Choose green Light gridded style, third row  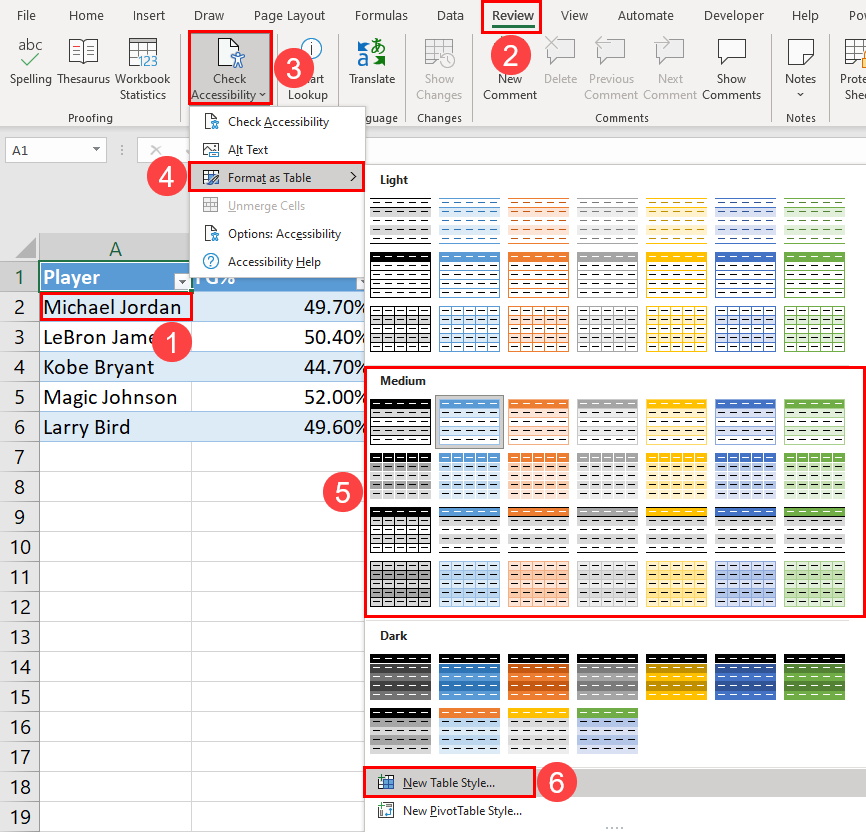point(814,329)
